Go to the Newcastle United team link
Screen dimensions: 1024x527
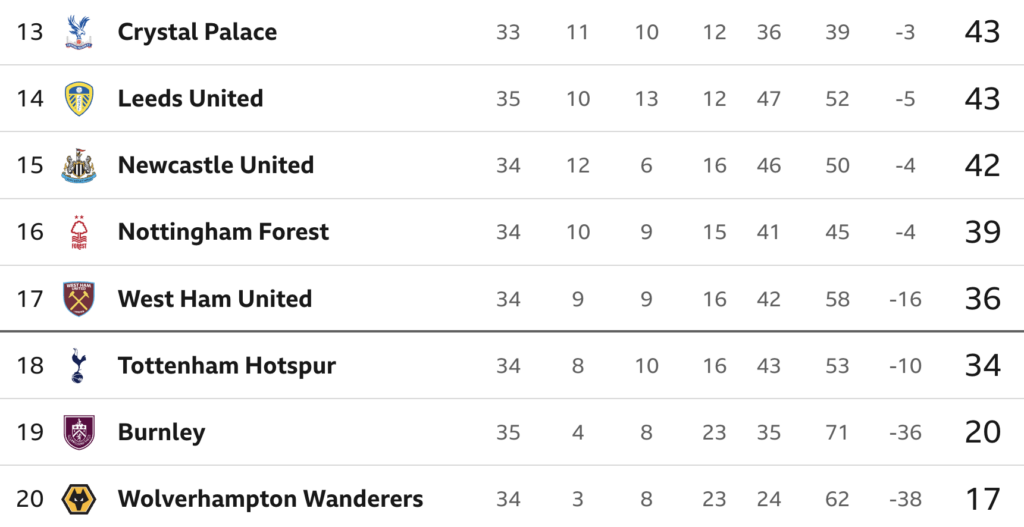point(216,165)
